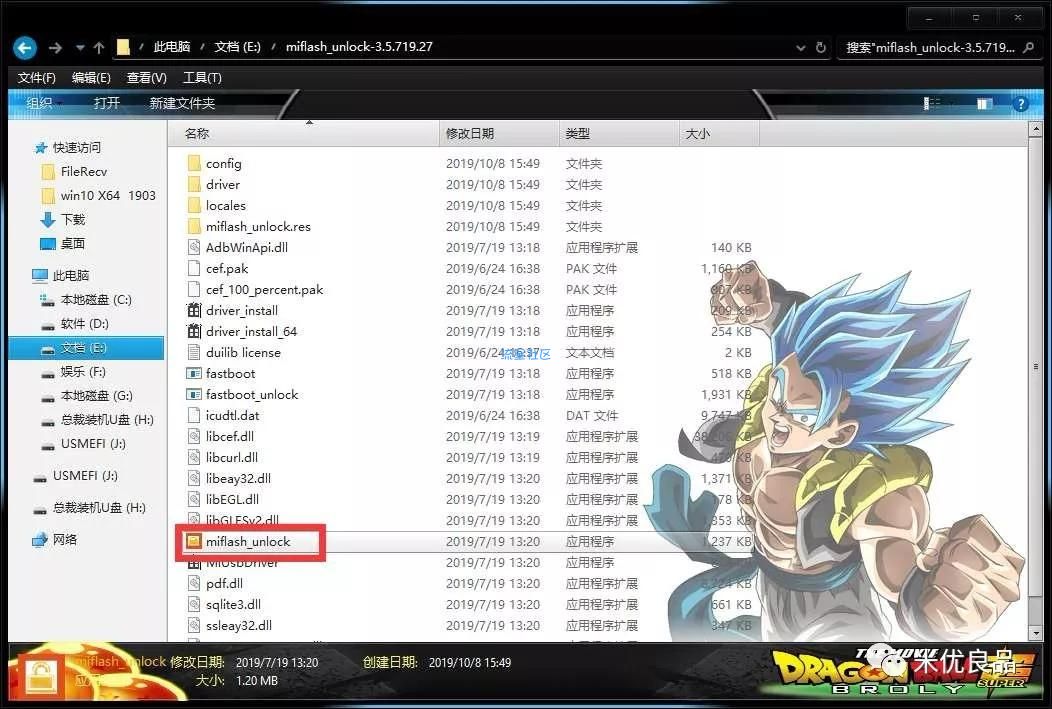Open the 工具(T) menu
The height and width of the screenshot is (709, 1052).
pyautogui.click(x=203, y=78)
